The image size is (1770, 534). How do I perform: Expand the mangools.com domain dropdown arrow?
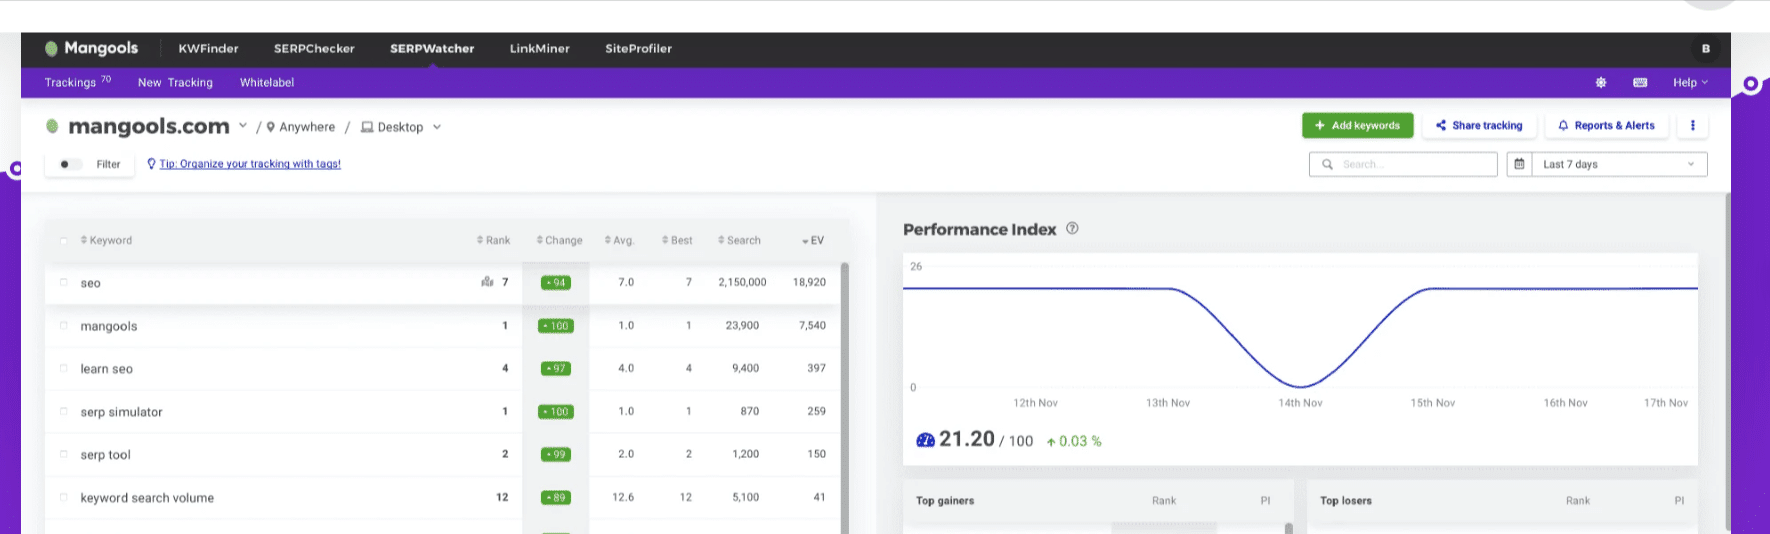[x=243, y=126]
